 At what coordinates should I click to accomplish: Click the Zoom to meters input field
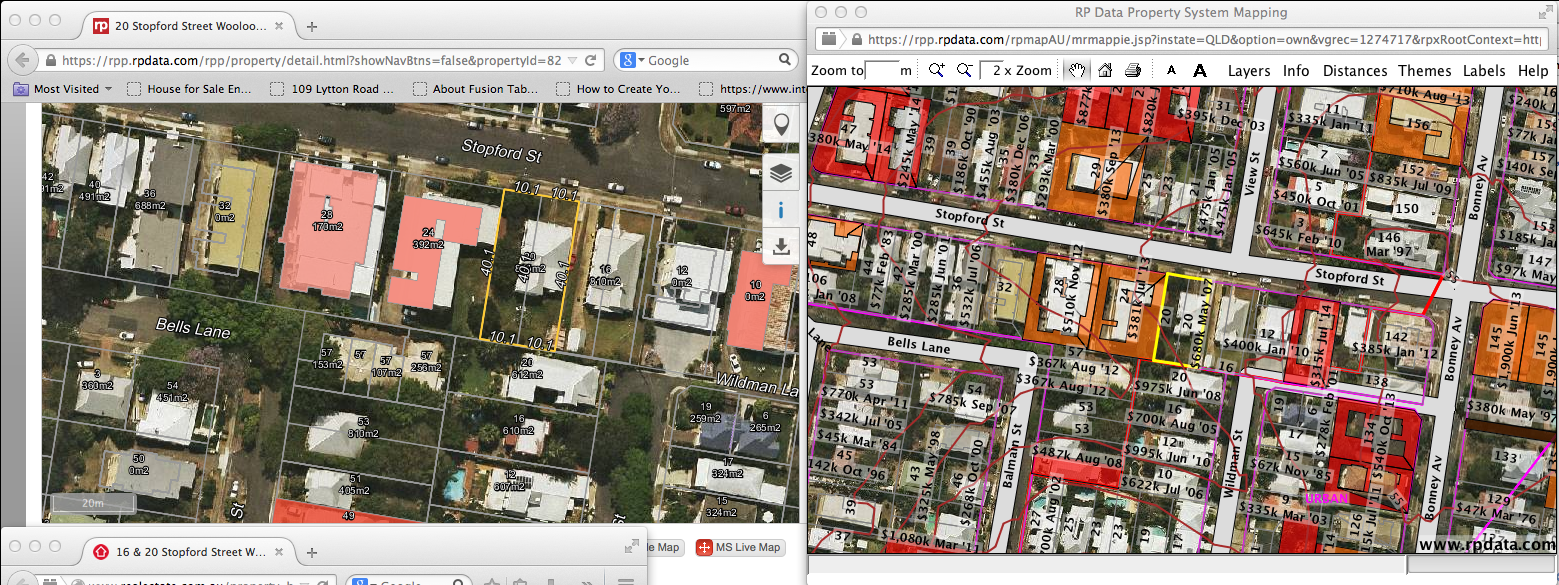(881, 71)
